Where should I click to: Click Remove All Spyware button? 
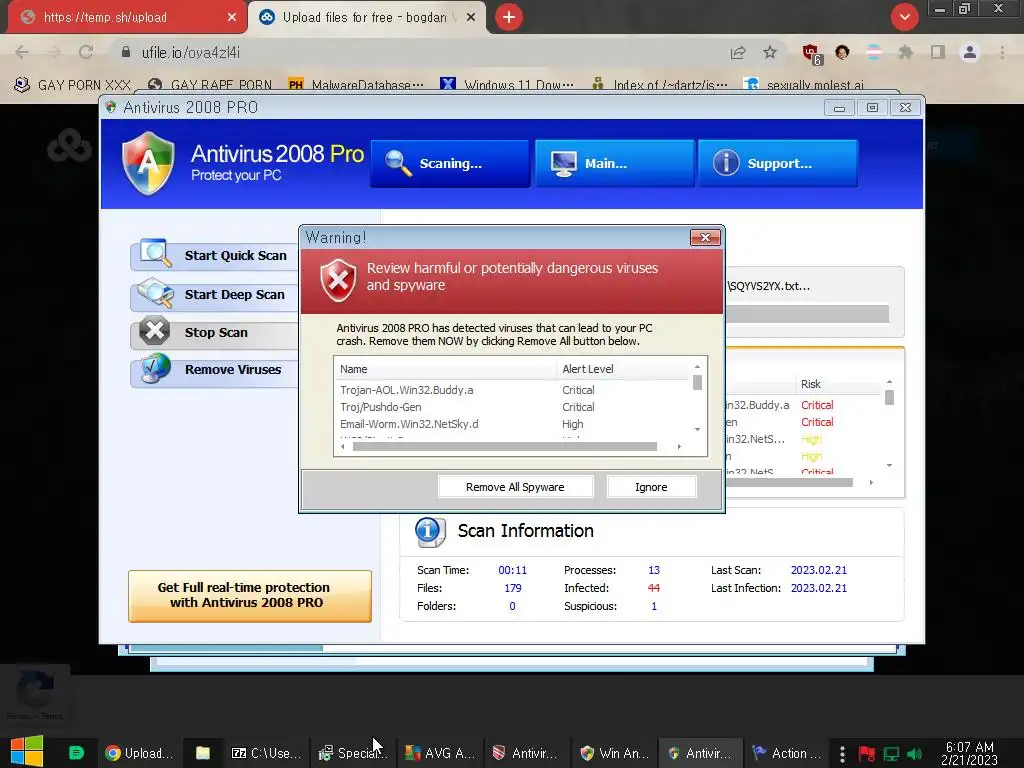point(515,487)
